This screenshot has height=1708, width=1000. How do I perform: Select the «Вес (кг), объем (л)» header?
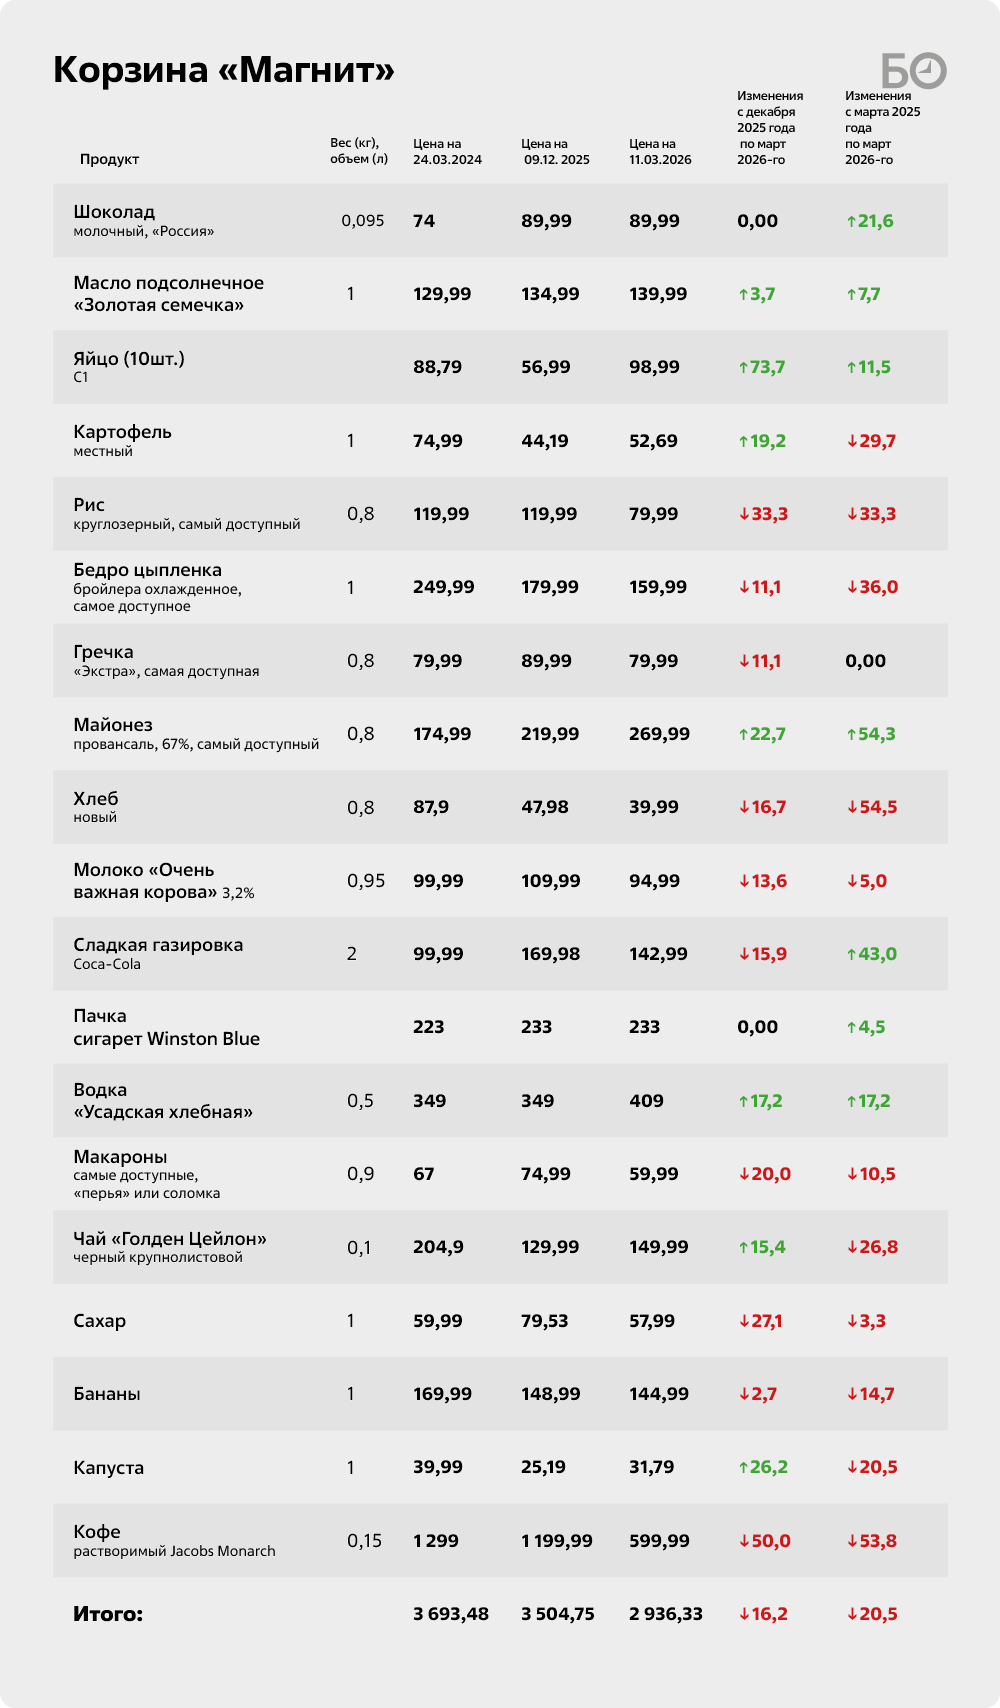[359, 151]
